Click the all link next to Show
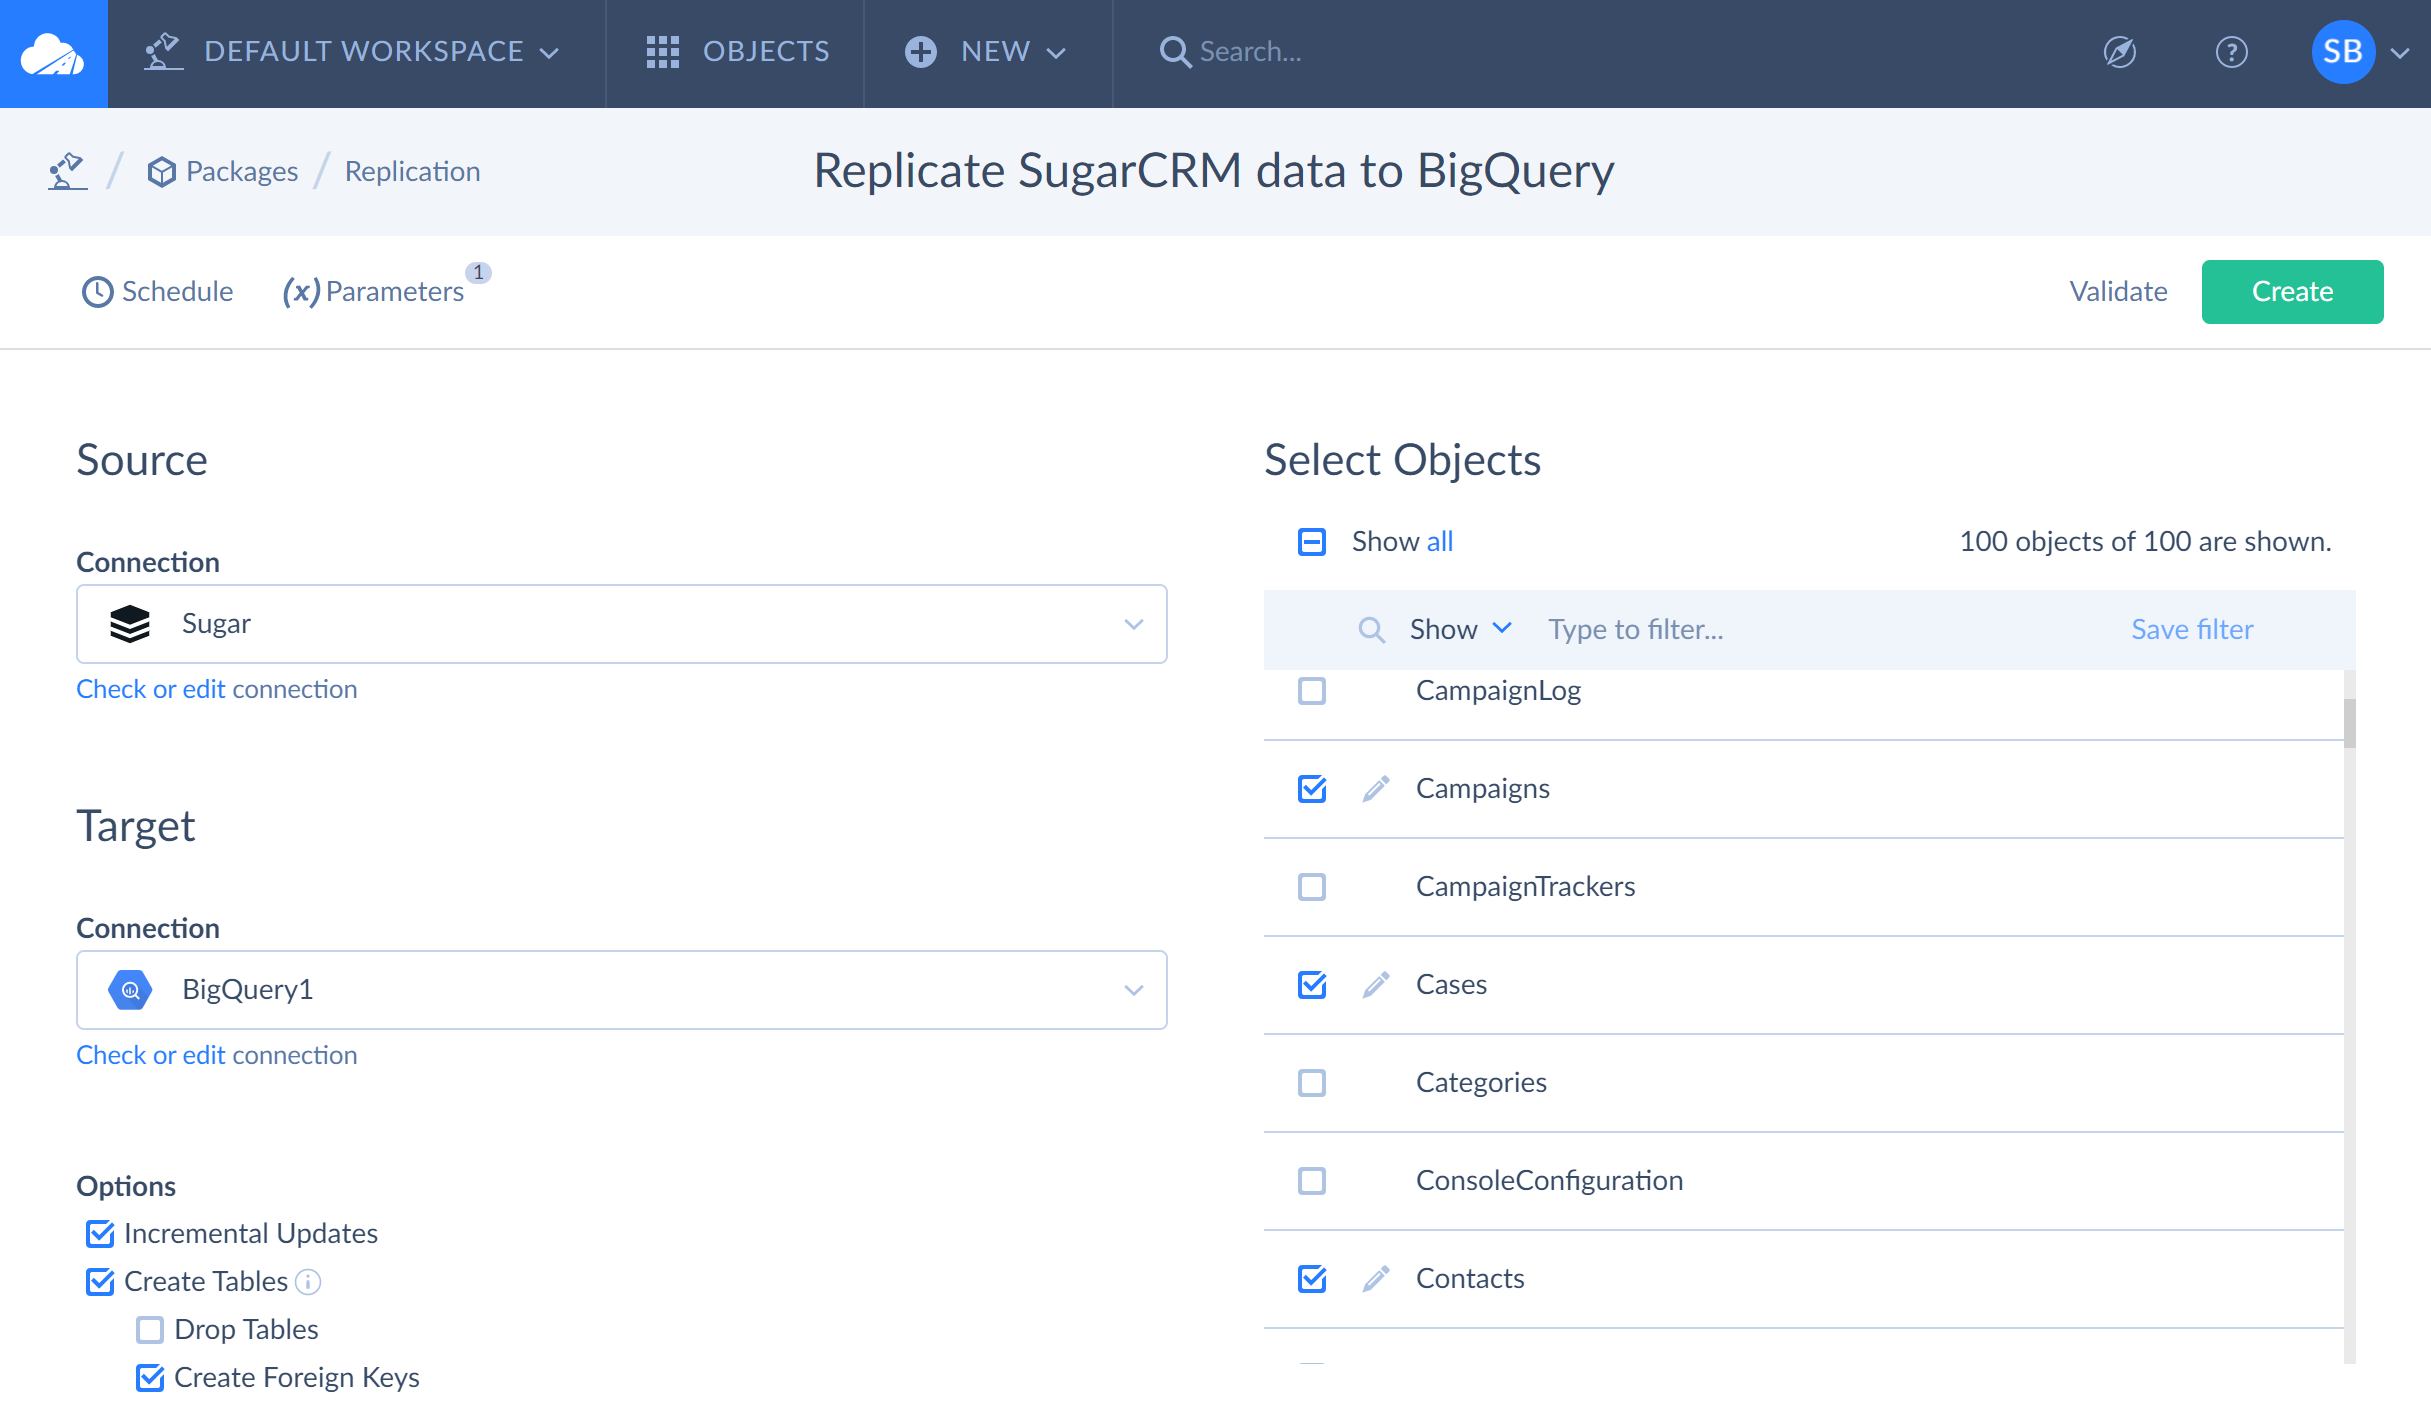 (x=1440, y=542)
